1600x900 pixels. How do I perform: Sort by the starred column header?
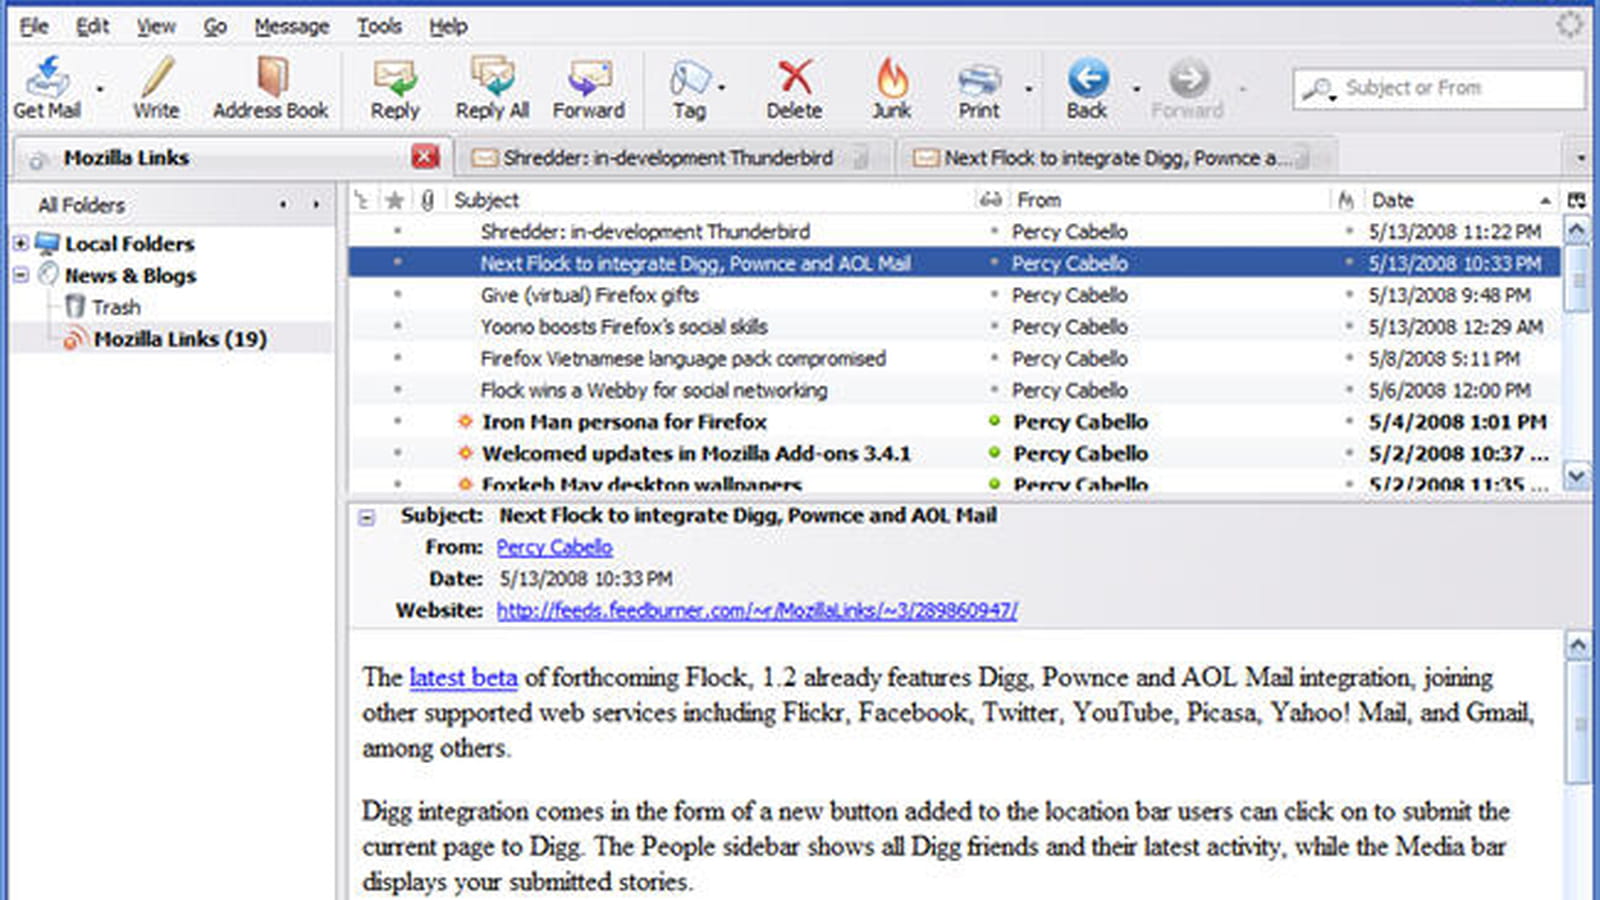[395, 200]
